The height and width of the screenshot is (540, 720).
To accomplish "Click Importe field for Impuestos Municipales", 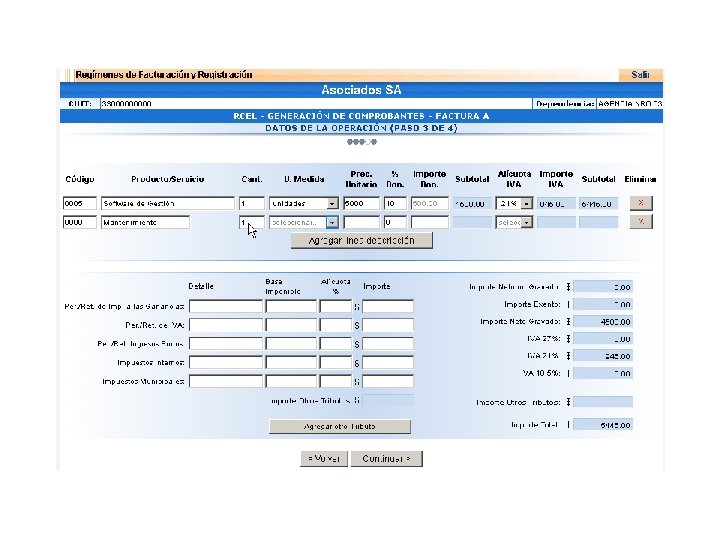I will tap(388, 381).
